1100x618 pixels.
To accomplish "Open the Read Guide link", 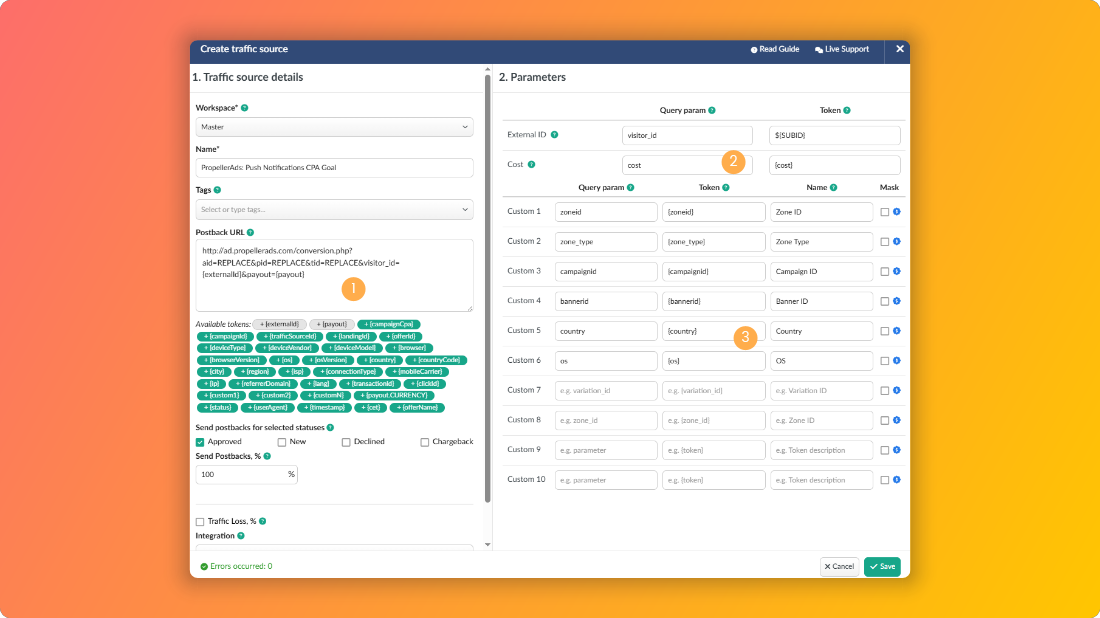I will [x=775, y=49].
